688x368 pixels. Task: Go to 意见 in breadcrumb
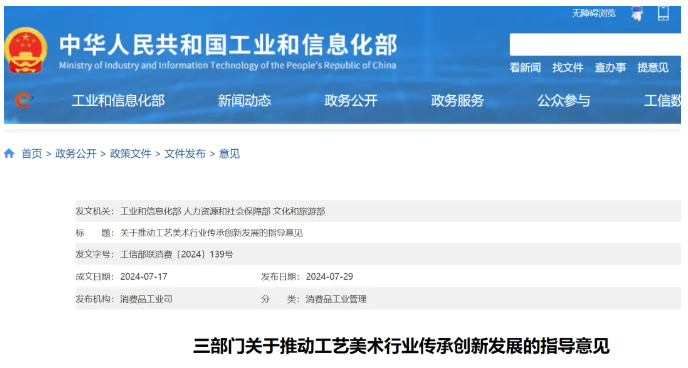pos(229,154)
